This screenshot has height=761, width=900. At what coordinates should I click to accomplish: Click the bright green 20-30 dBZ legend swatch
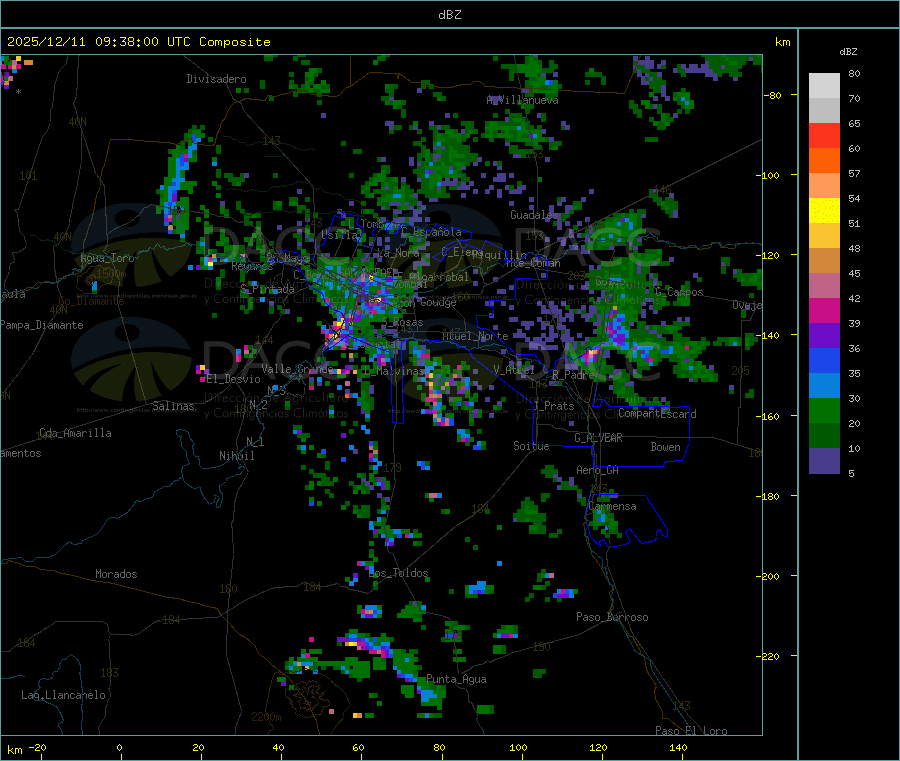pos(824,411)
